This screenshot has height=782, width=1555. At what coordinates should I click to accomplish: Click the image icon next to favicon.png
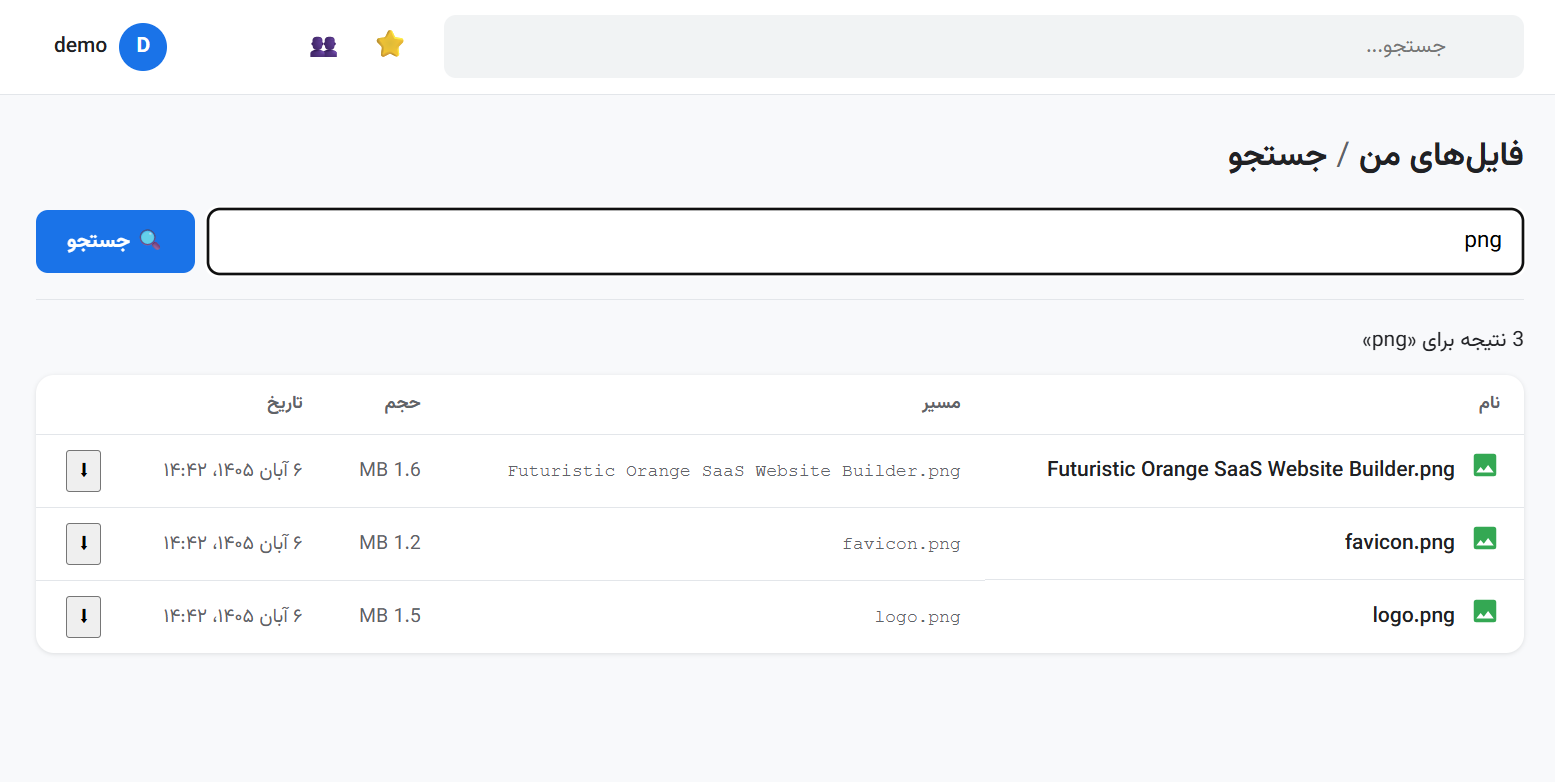pyautogui.click(x=1485, y=539)
